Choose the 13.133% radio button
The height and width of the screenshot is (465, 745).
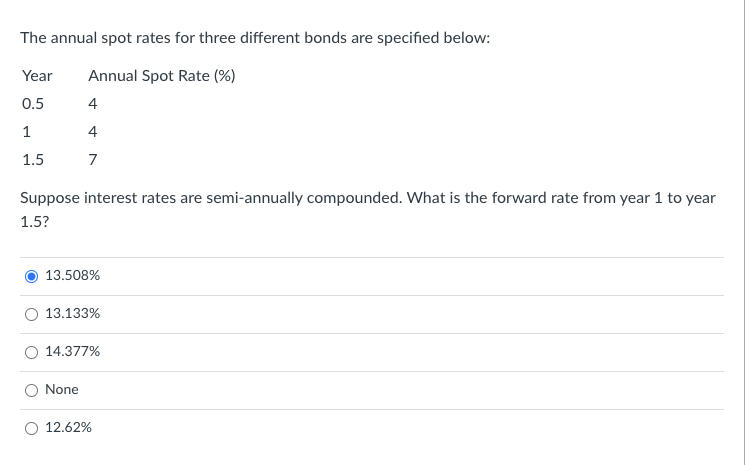(x=32, y=313)
